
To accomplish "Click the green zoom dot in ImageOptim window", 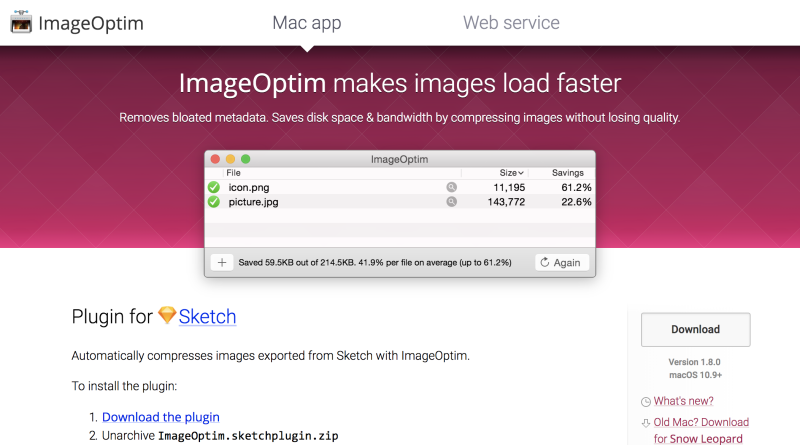I will click(245, 159).
